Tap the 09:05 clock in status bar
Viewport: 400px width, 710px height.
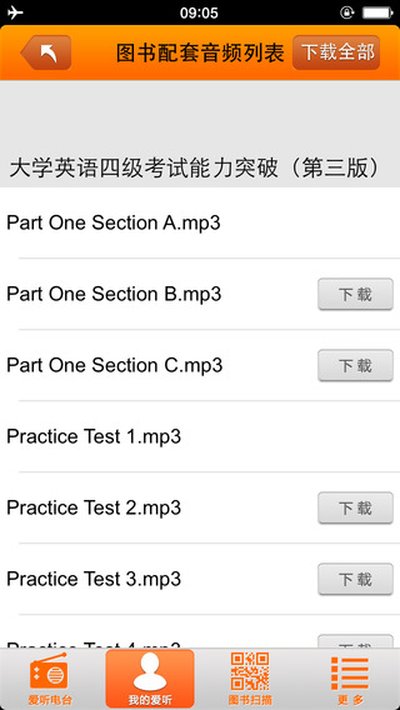click(199, 13)
